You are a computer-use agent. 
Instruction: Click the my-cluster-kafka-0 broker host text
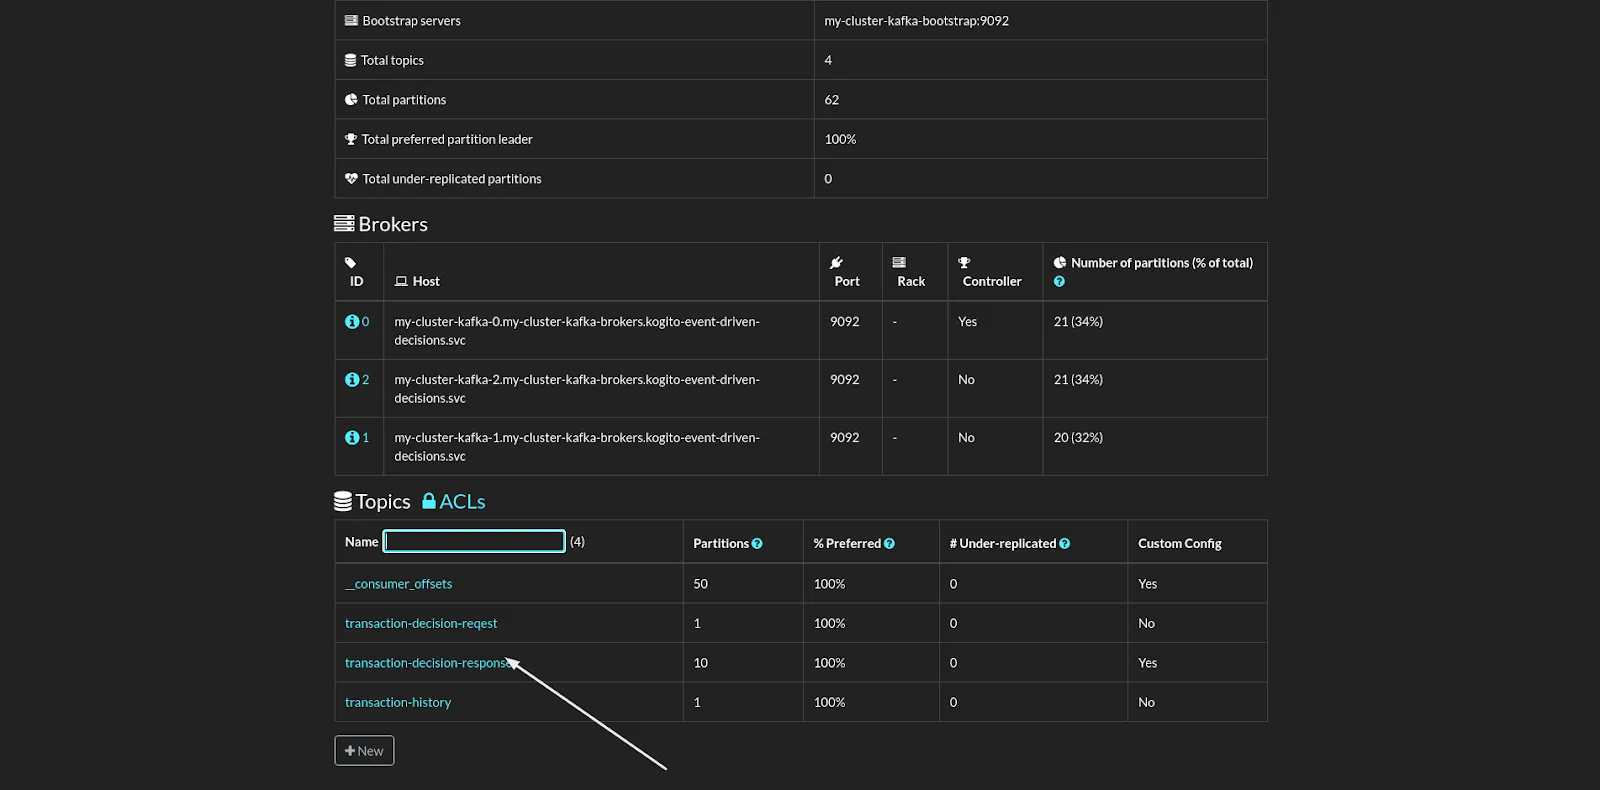tap(577, 331)
